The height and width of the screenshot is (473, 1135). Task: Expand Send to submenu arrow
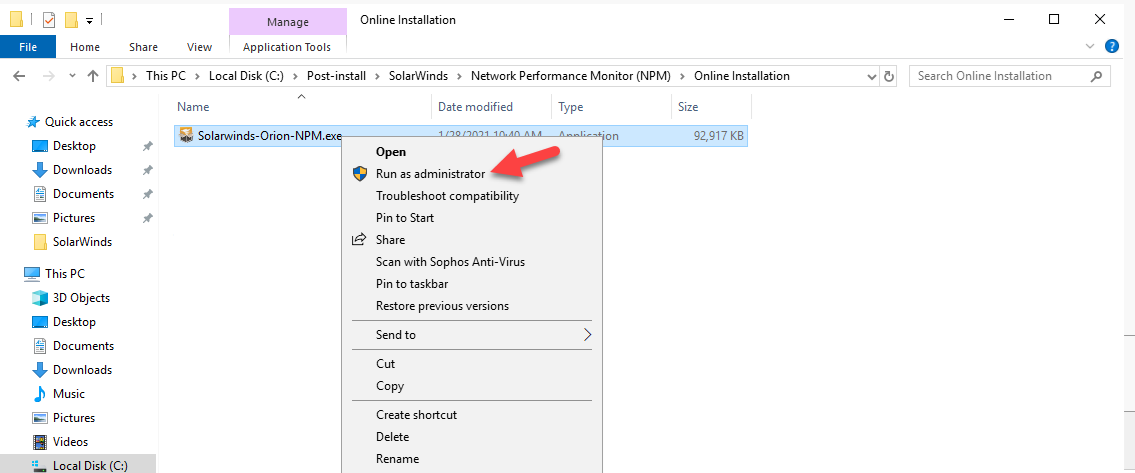pos(587,335)
